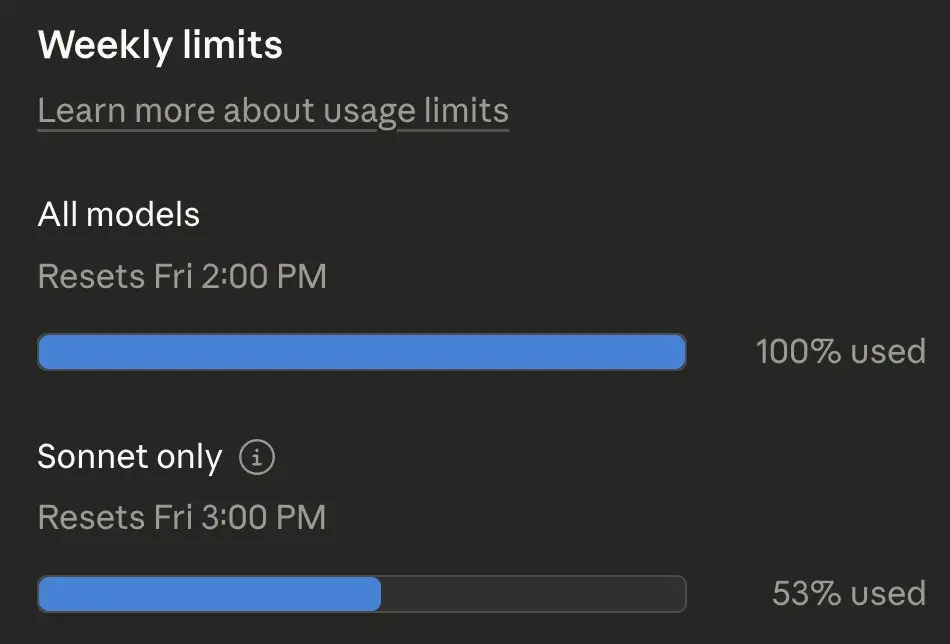Screen dimensions: 950x644
Task: Click the Resets Fri 2:00 PM text
Action: pyautogui.click(x=182, y=276)
